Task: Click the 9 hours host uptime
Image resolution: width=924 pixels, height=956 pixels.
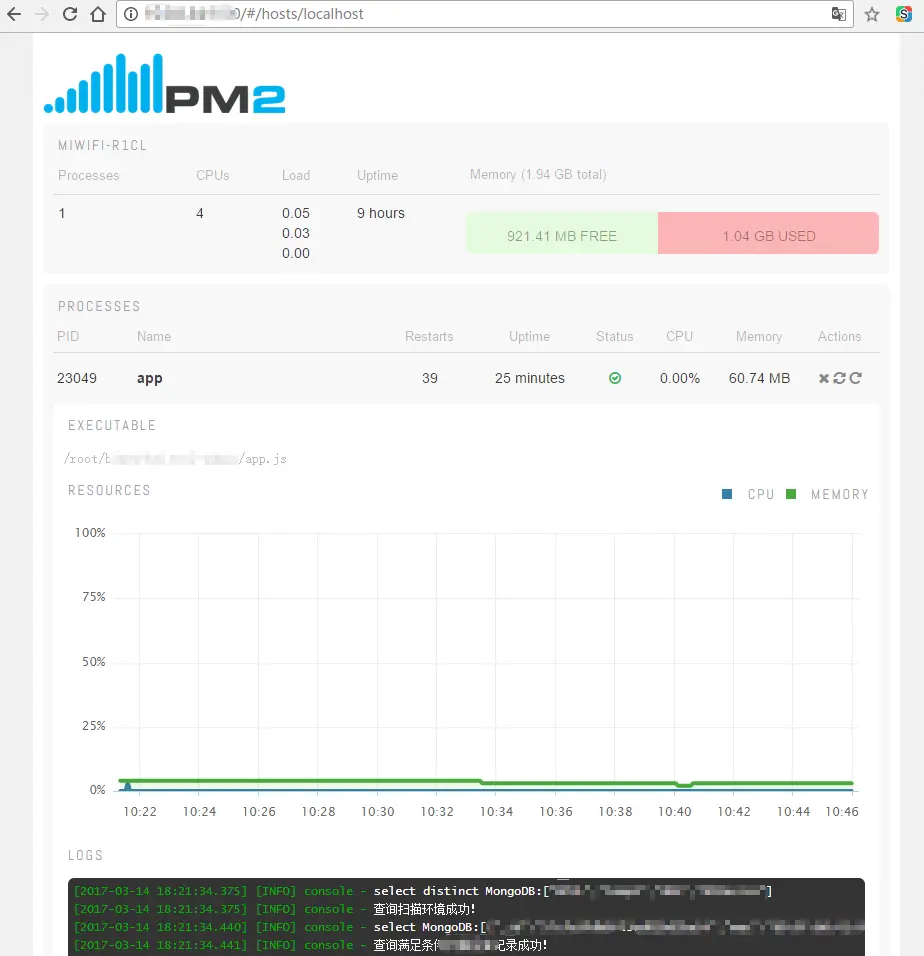Action: coord(381,213)
